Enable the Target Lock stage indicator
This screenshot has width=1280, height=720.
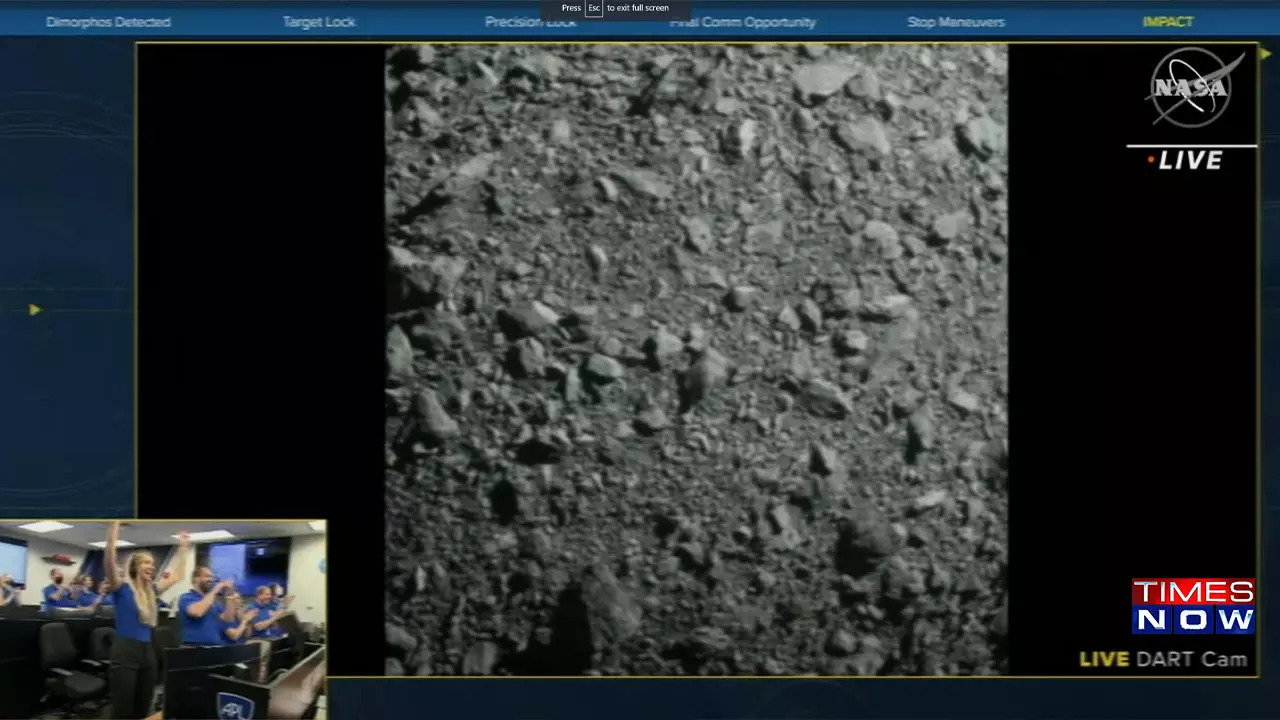point(319,21)
